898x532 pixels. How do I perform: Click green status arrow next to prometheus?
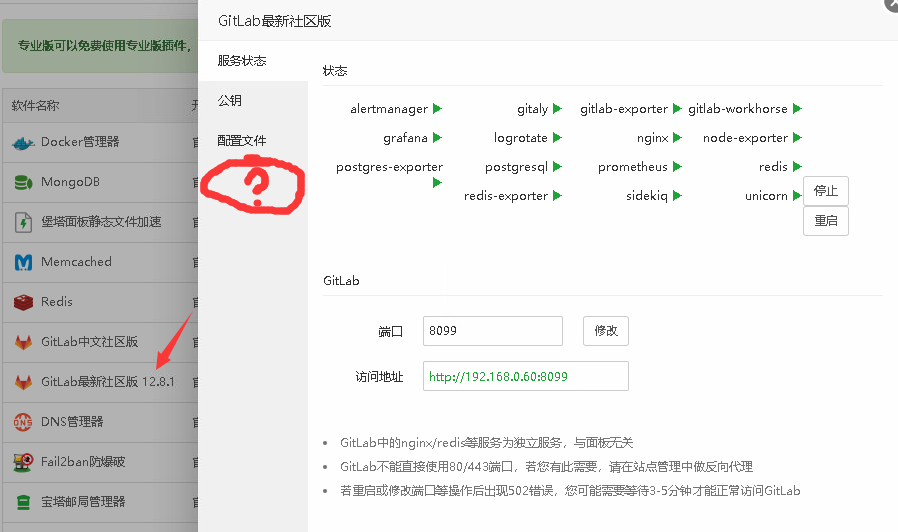pos(677,167)
